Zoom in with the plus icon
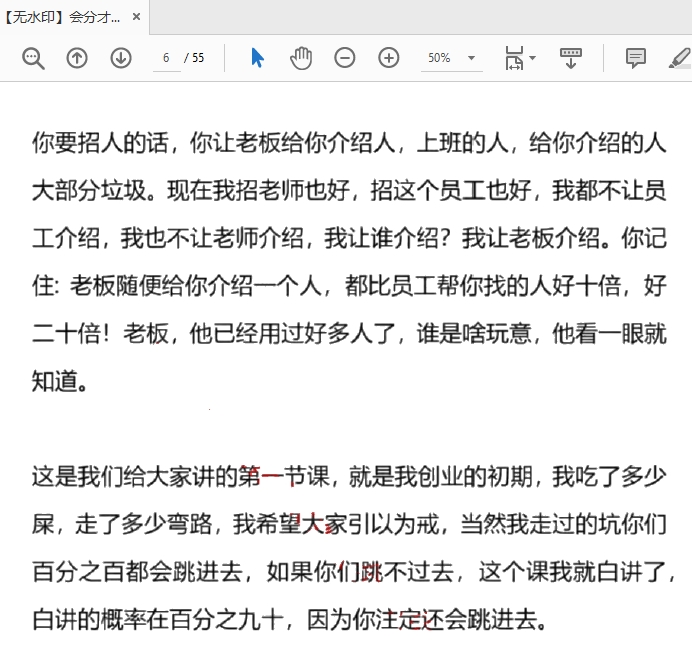 pyautogui.click(x=389, y=58)
